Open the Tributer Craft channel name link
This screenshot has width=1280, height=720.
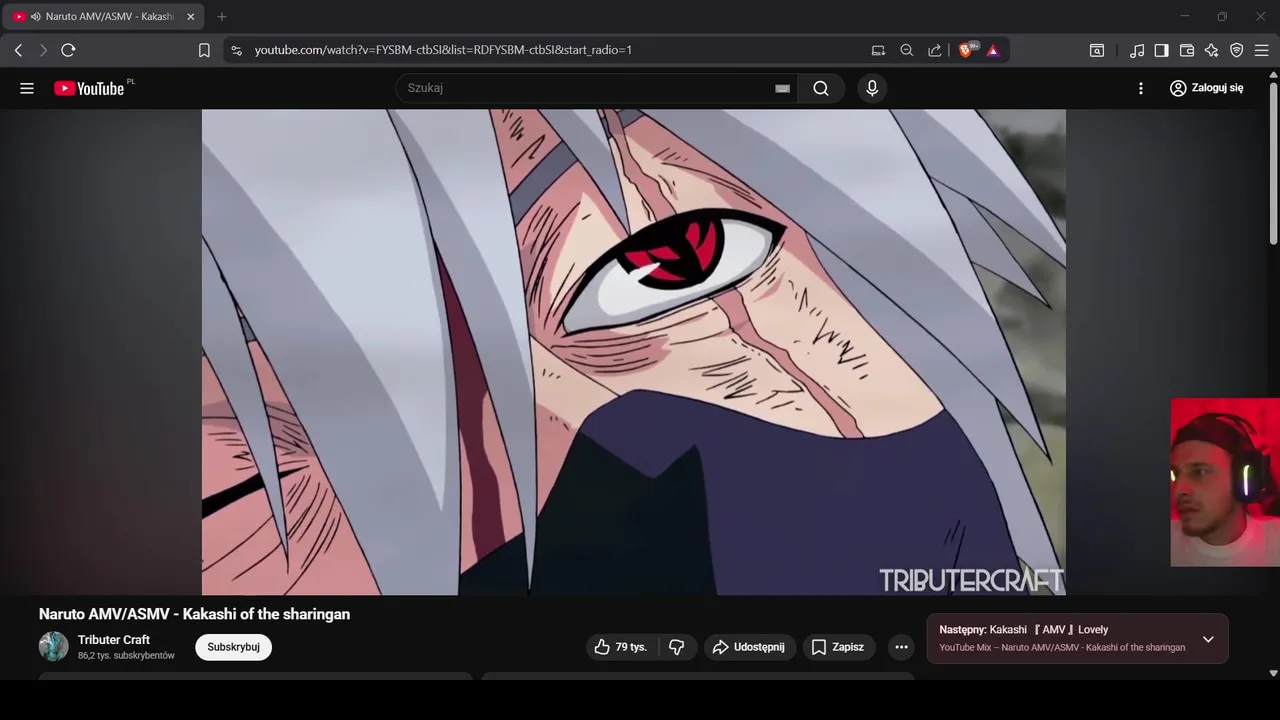pyautogui.click(x=114, y=640)
